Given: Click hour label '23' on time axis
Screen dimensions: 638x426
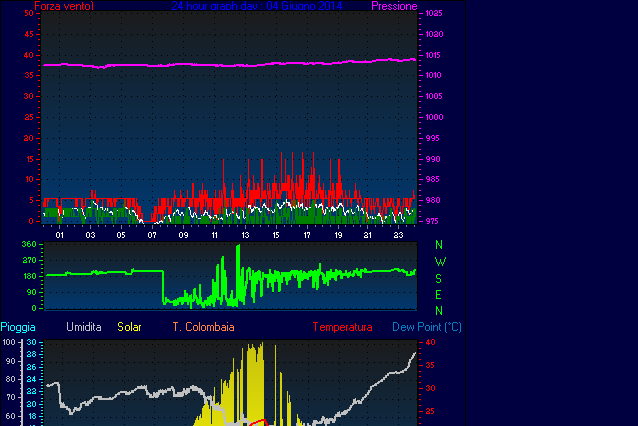Looking at the screenshot, I should [x=398, y=235].
